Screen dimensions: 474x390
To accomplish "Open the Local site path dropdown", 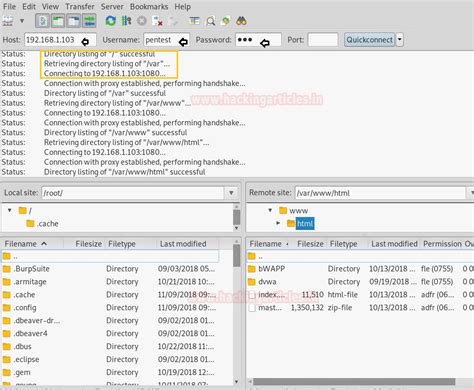I will point(231,193).
